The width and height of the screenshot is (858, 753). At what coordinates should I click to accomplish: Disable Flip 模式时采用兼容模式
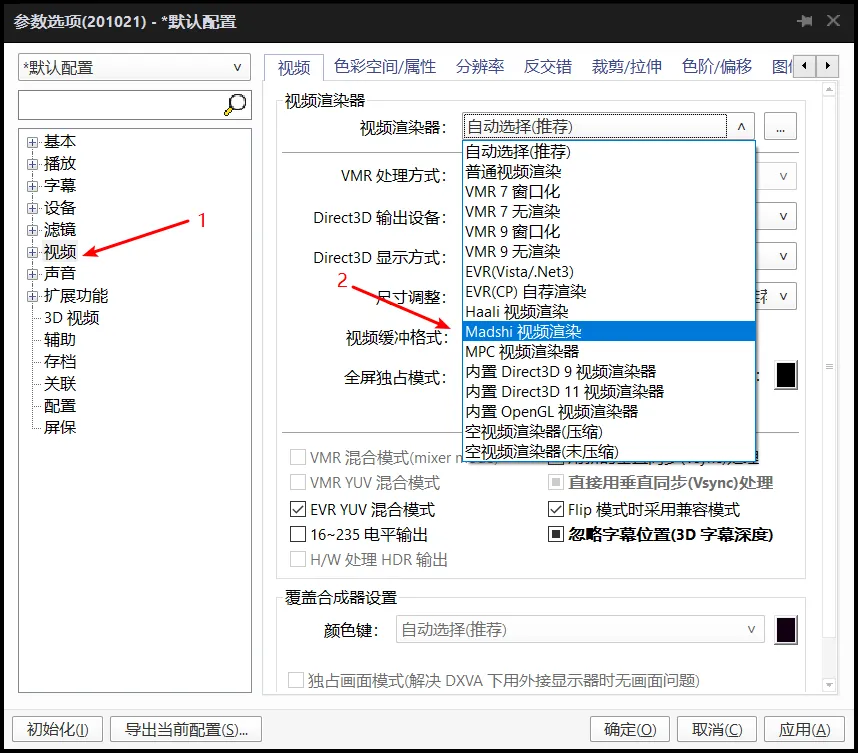[x=556, y=509]
